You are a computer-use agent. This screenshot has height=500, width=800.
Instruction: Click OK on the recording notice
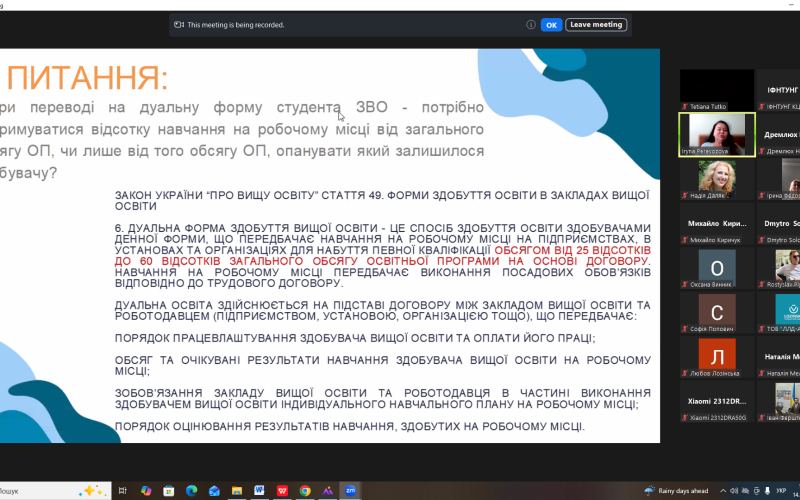pyautogui.click(x=551, y=25)
